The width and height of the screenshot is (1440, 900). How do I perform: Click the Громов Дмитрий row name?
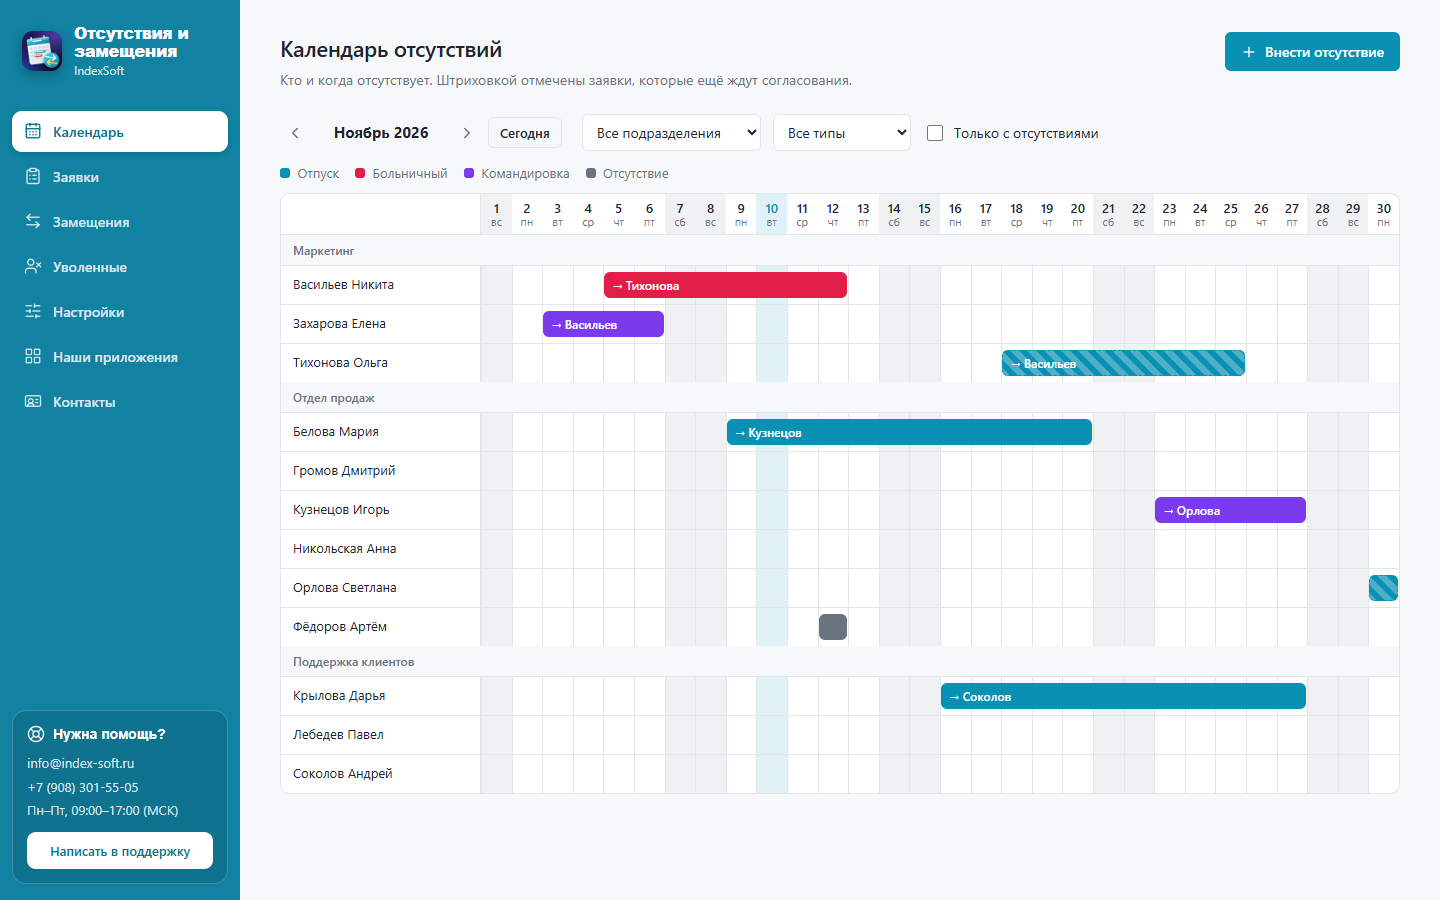[344, 471]
